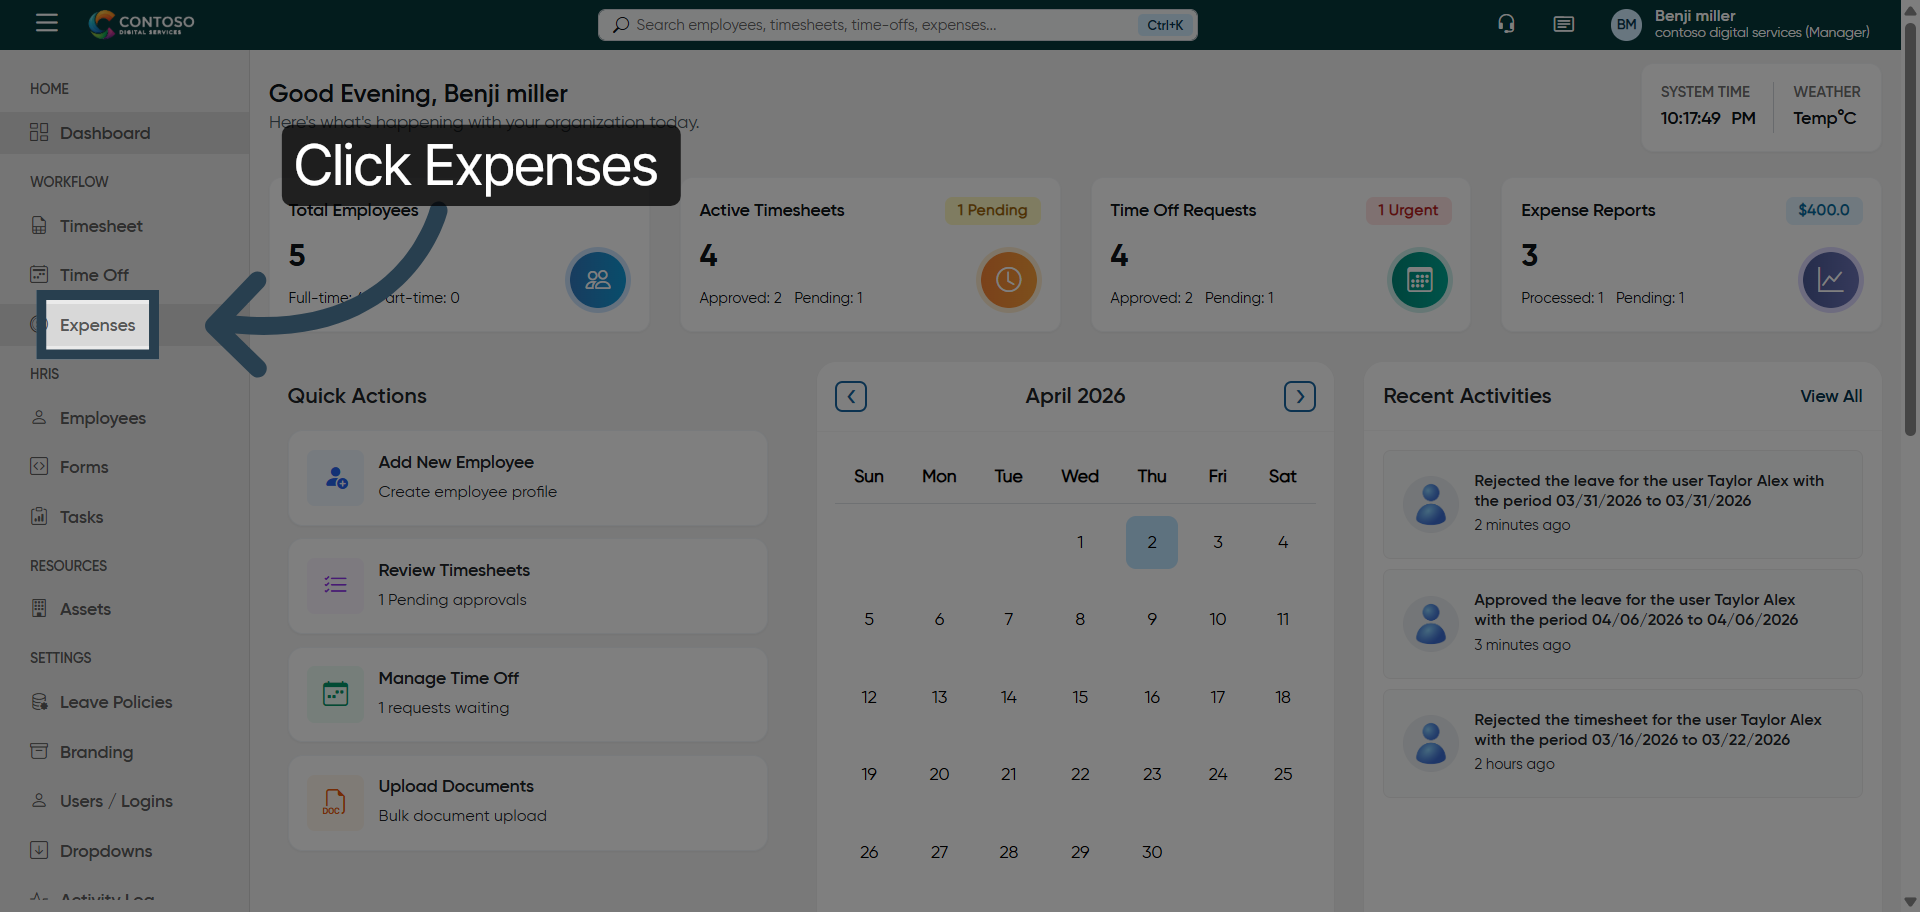
Task: Select Expenses in the sidebar
Action: coord(97,325)
